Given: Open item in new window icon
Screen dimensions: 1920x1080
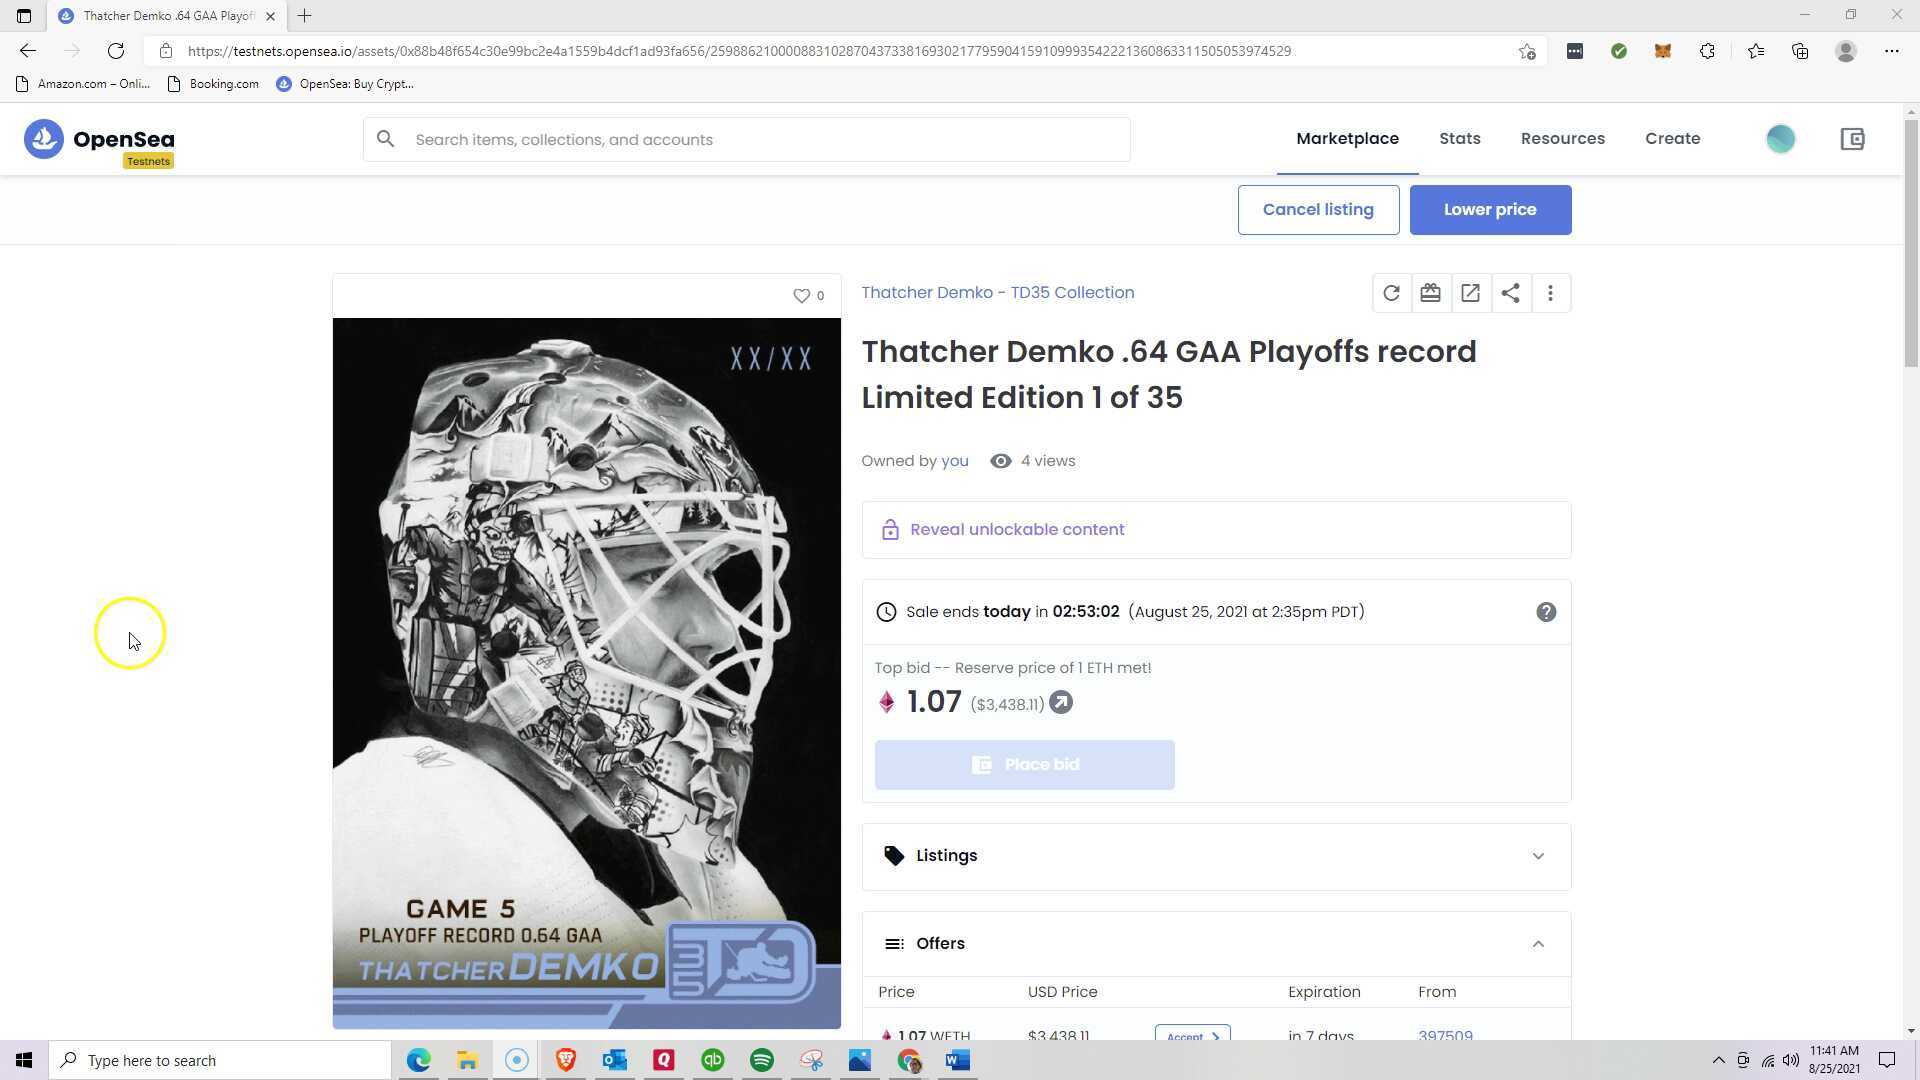Looking at the screenshot, I should (1470, 293).
